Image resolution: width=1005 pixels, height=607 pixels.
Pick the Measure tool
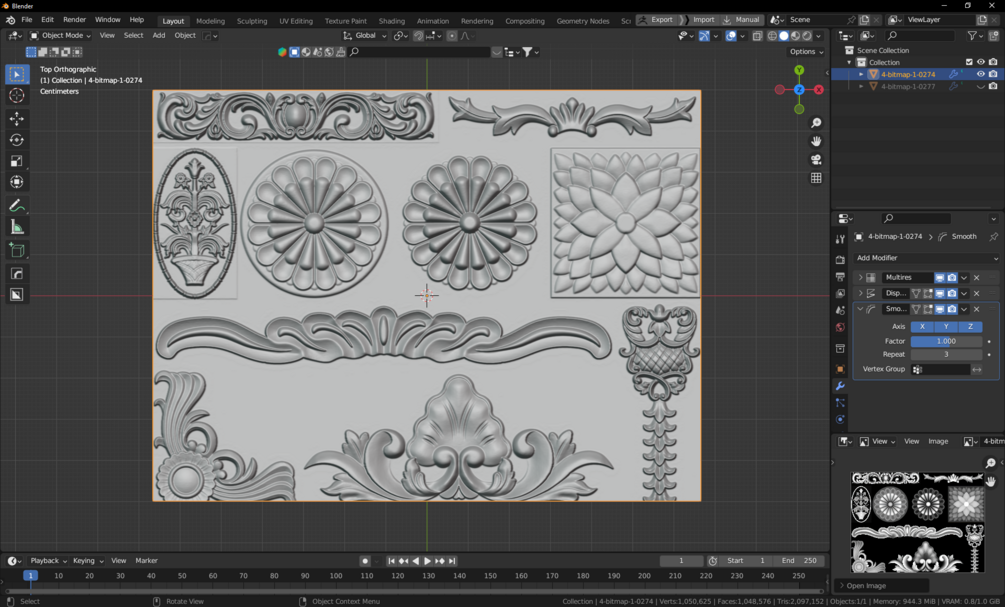[x=17, y=228]
